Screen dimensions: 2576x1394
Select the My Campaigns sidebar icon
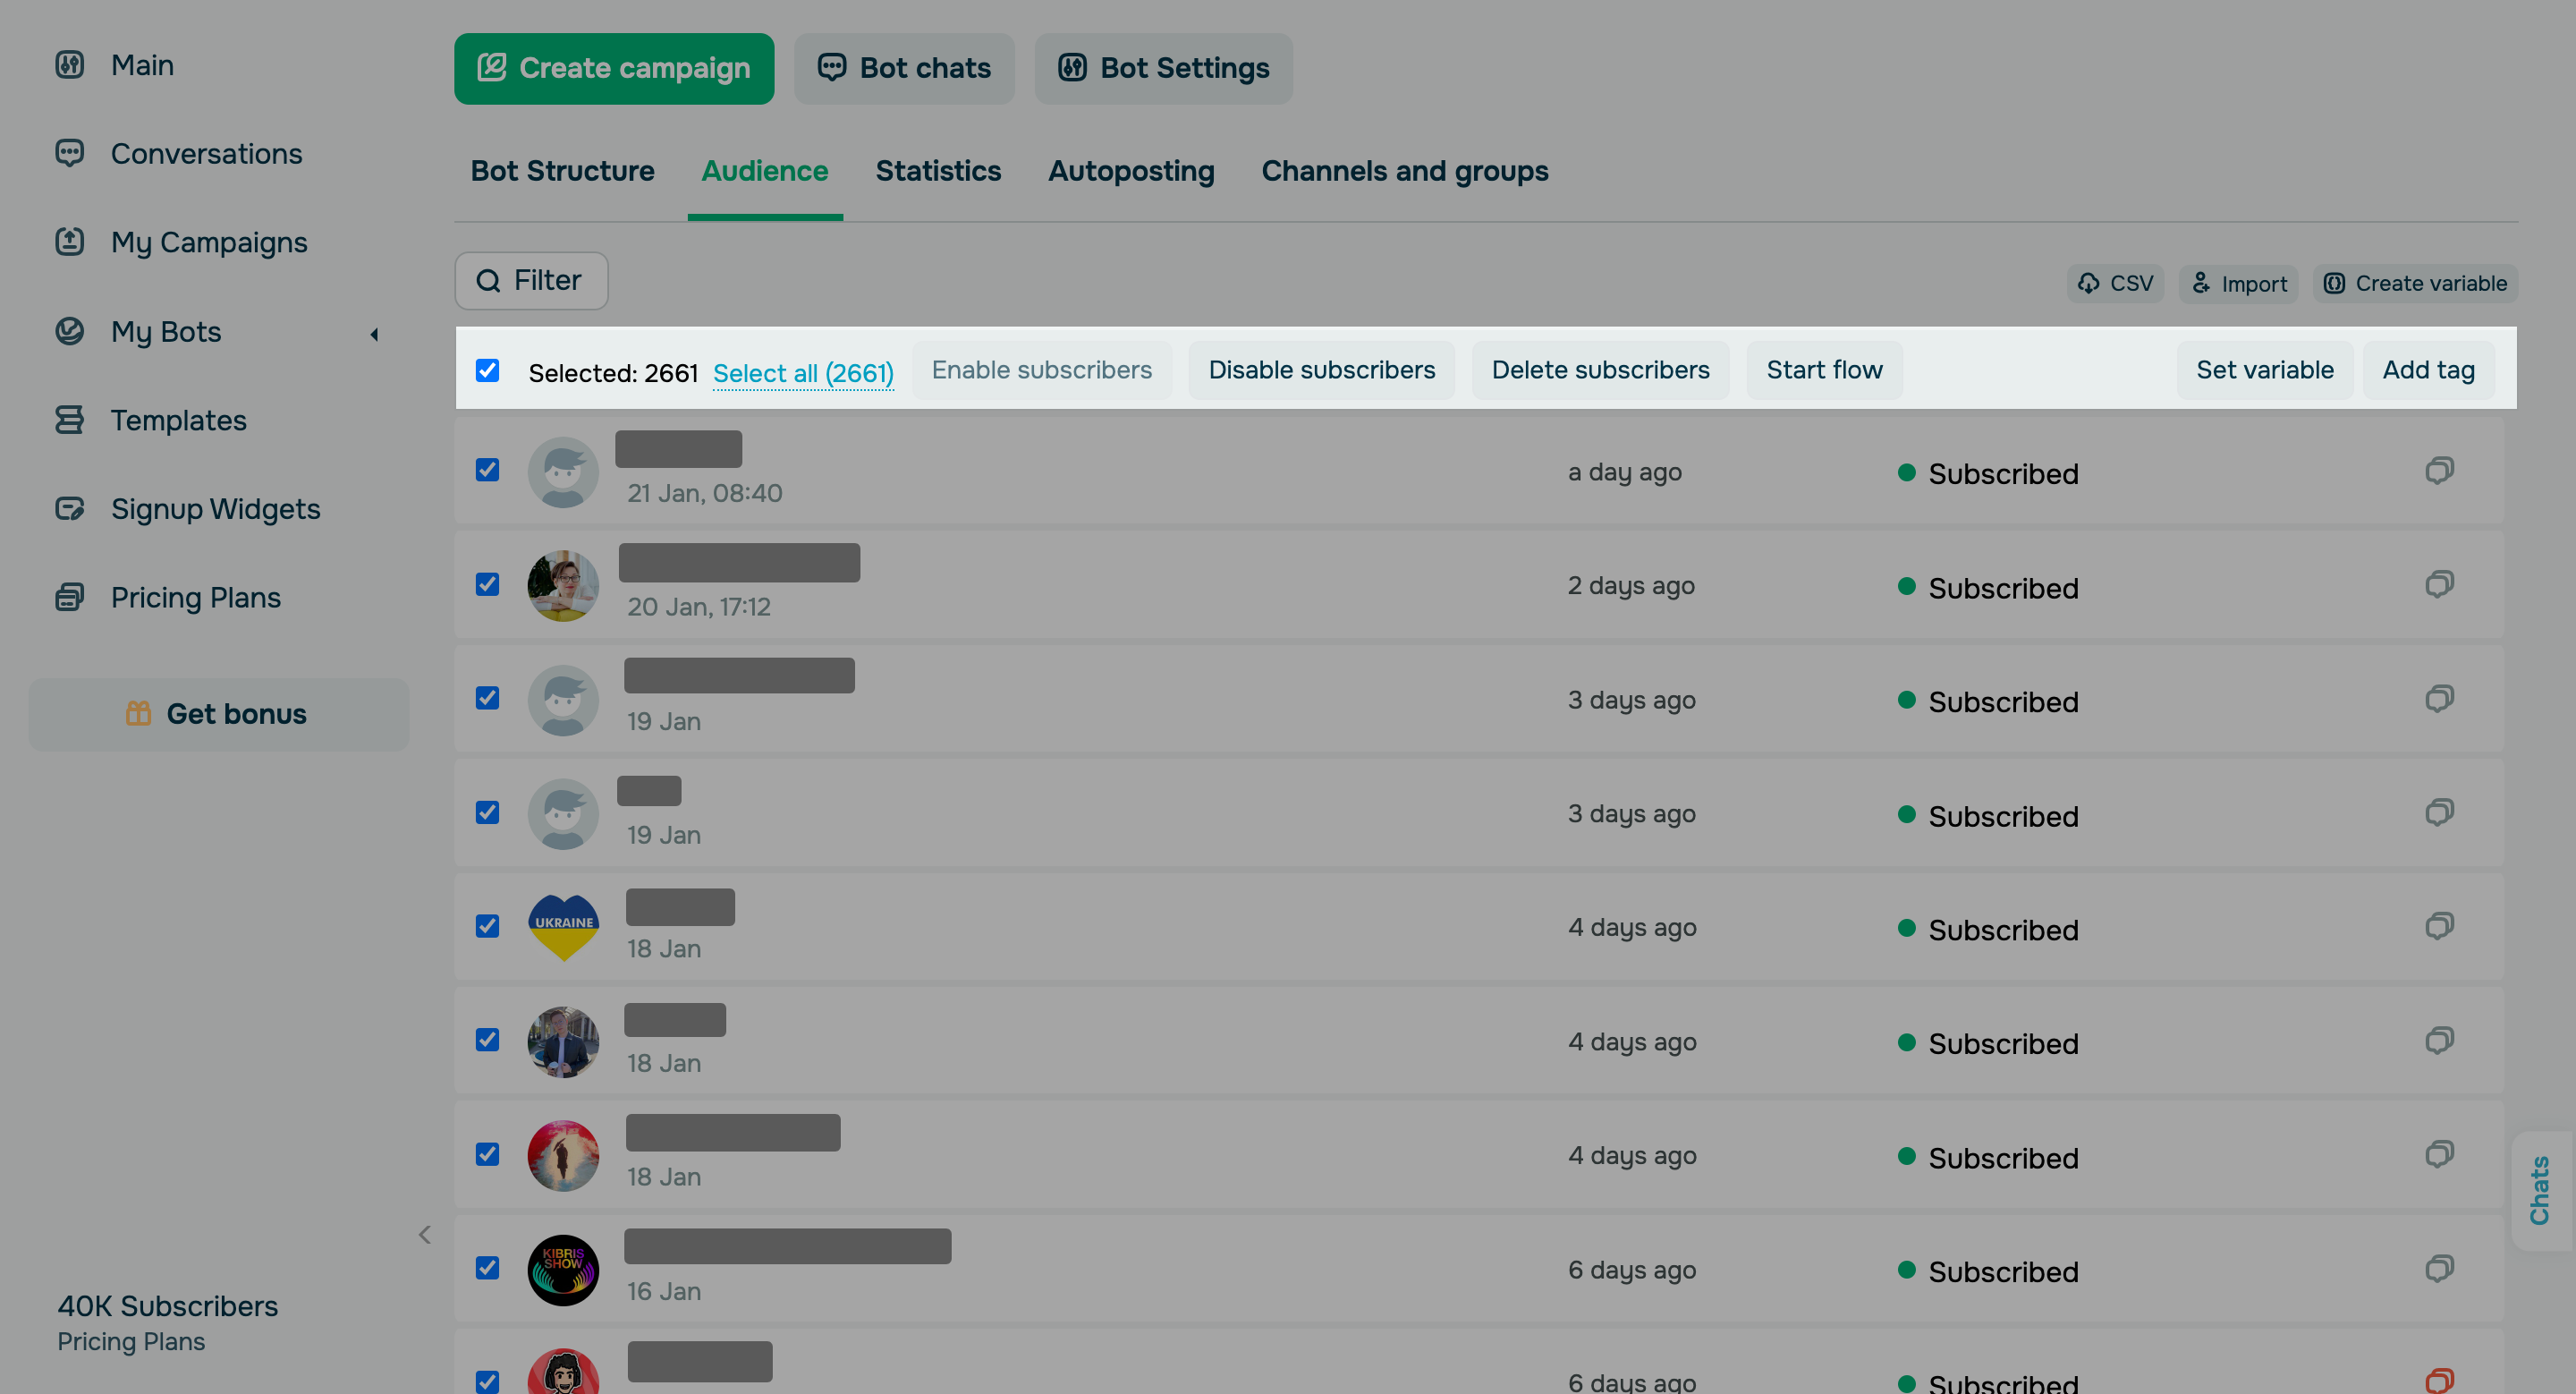pyautogui.click(x=69, y=242)
